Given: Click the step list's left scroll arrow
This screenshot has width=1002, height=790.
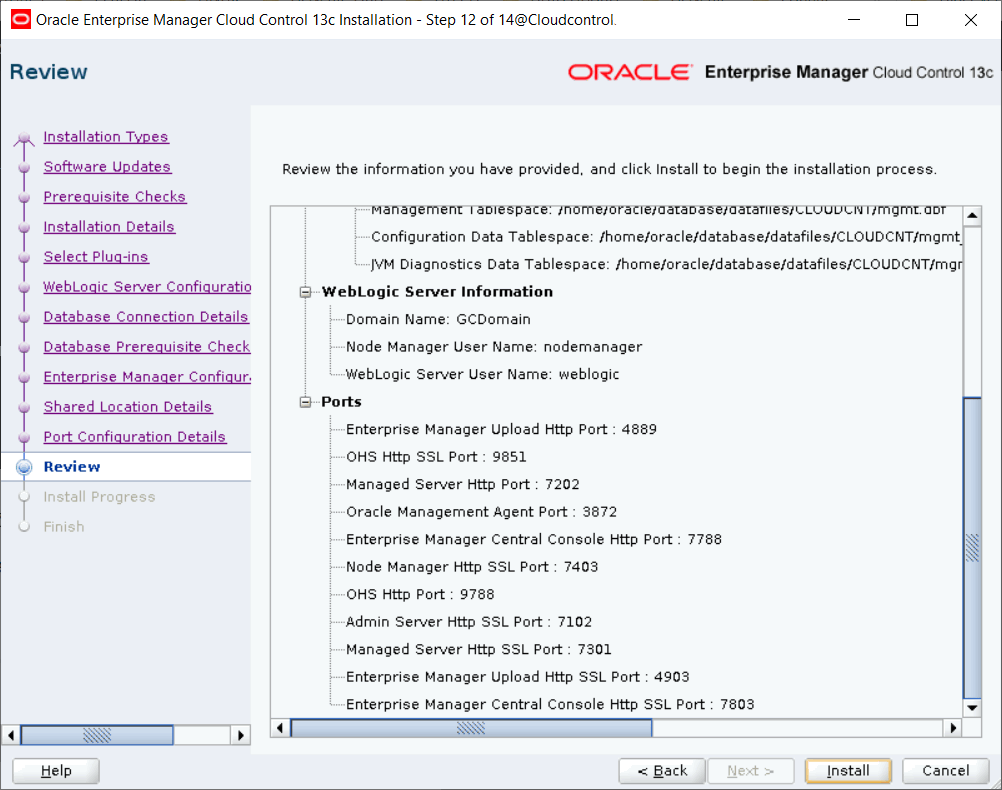Looking at the screenshot, I should tap(11, 735).
